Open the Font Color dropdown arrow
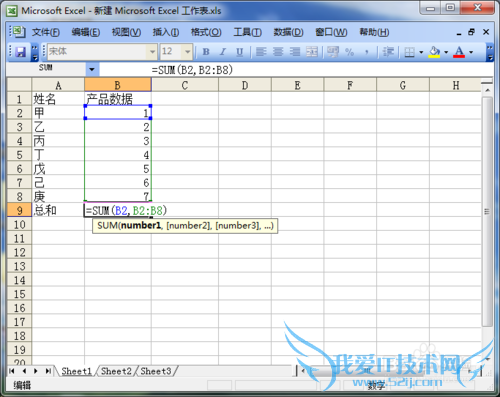Screen dimensions: 500x397 (471, 52)
